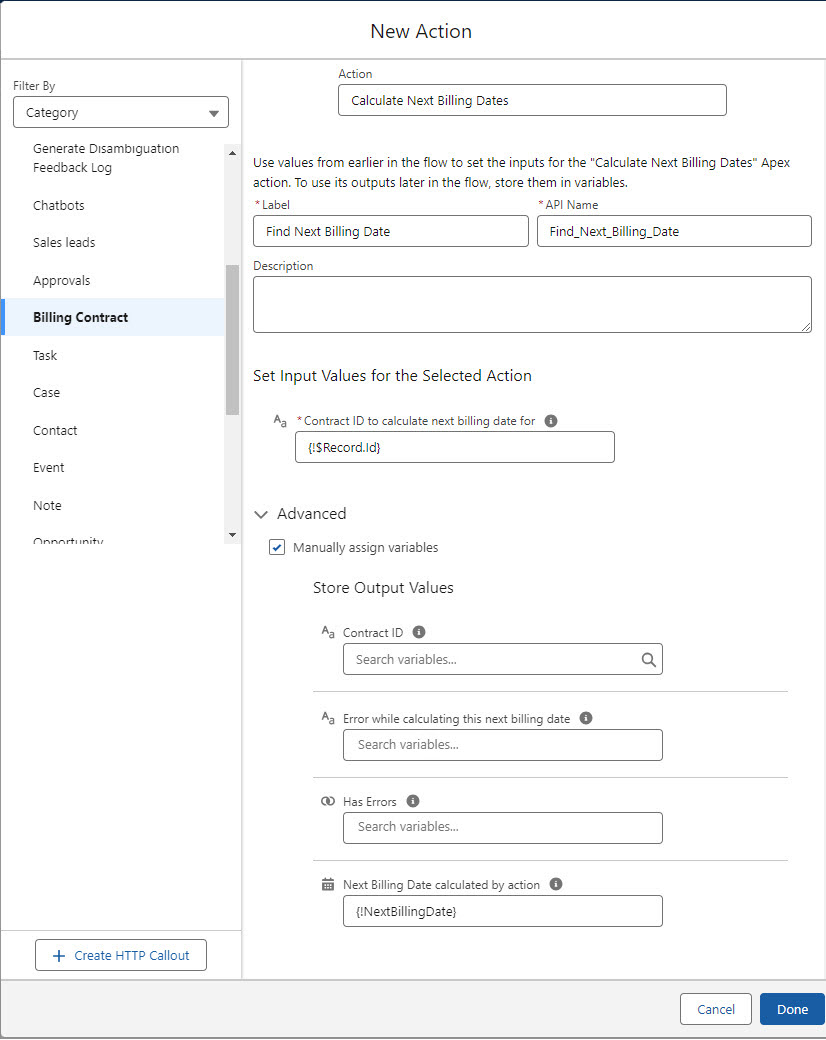Click search magnifier in Contract ID field

[648, 660]
